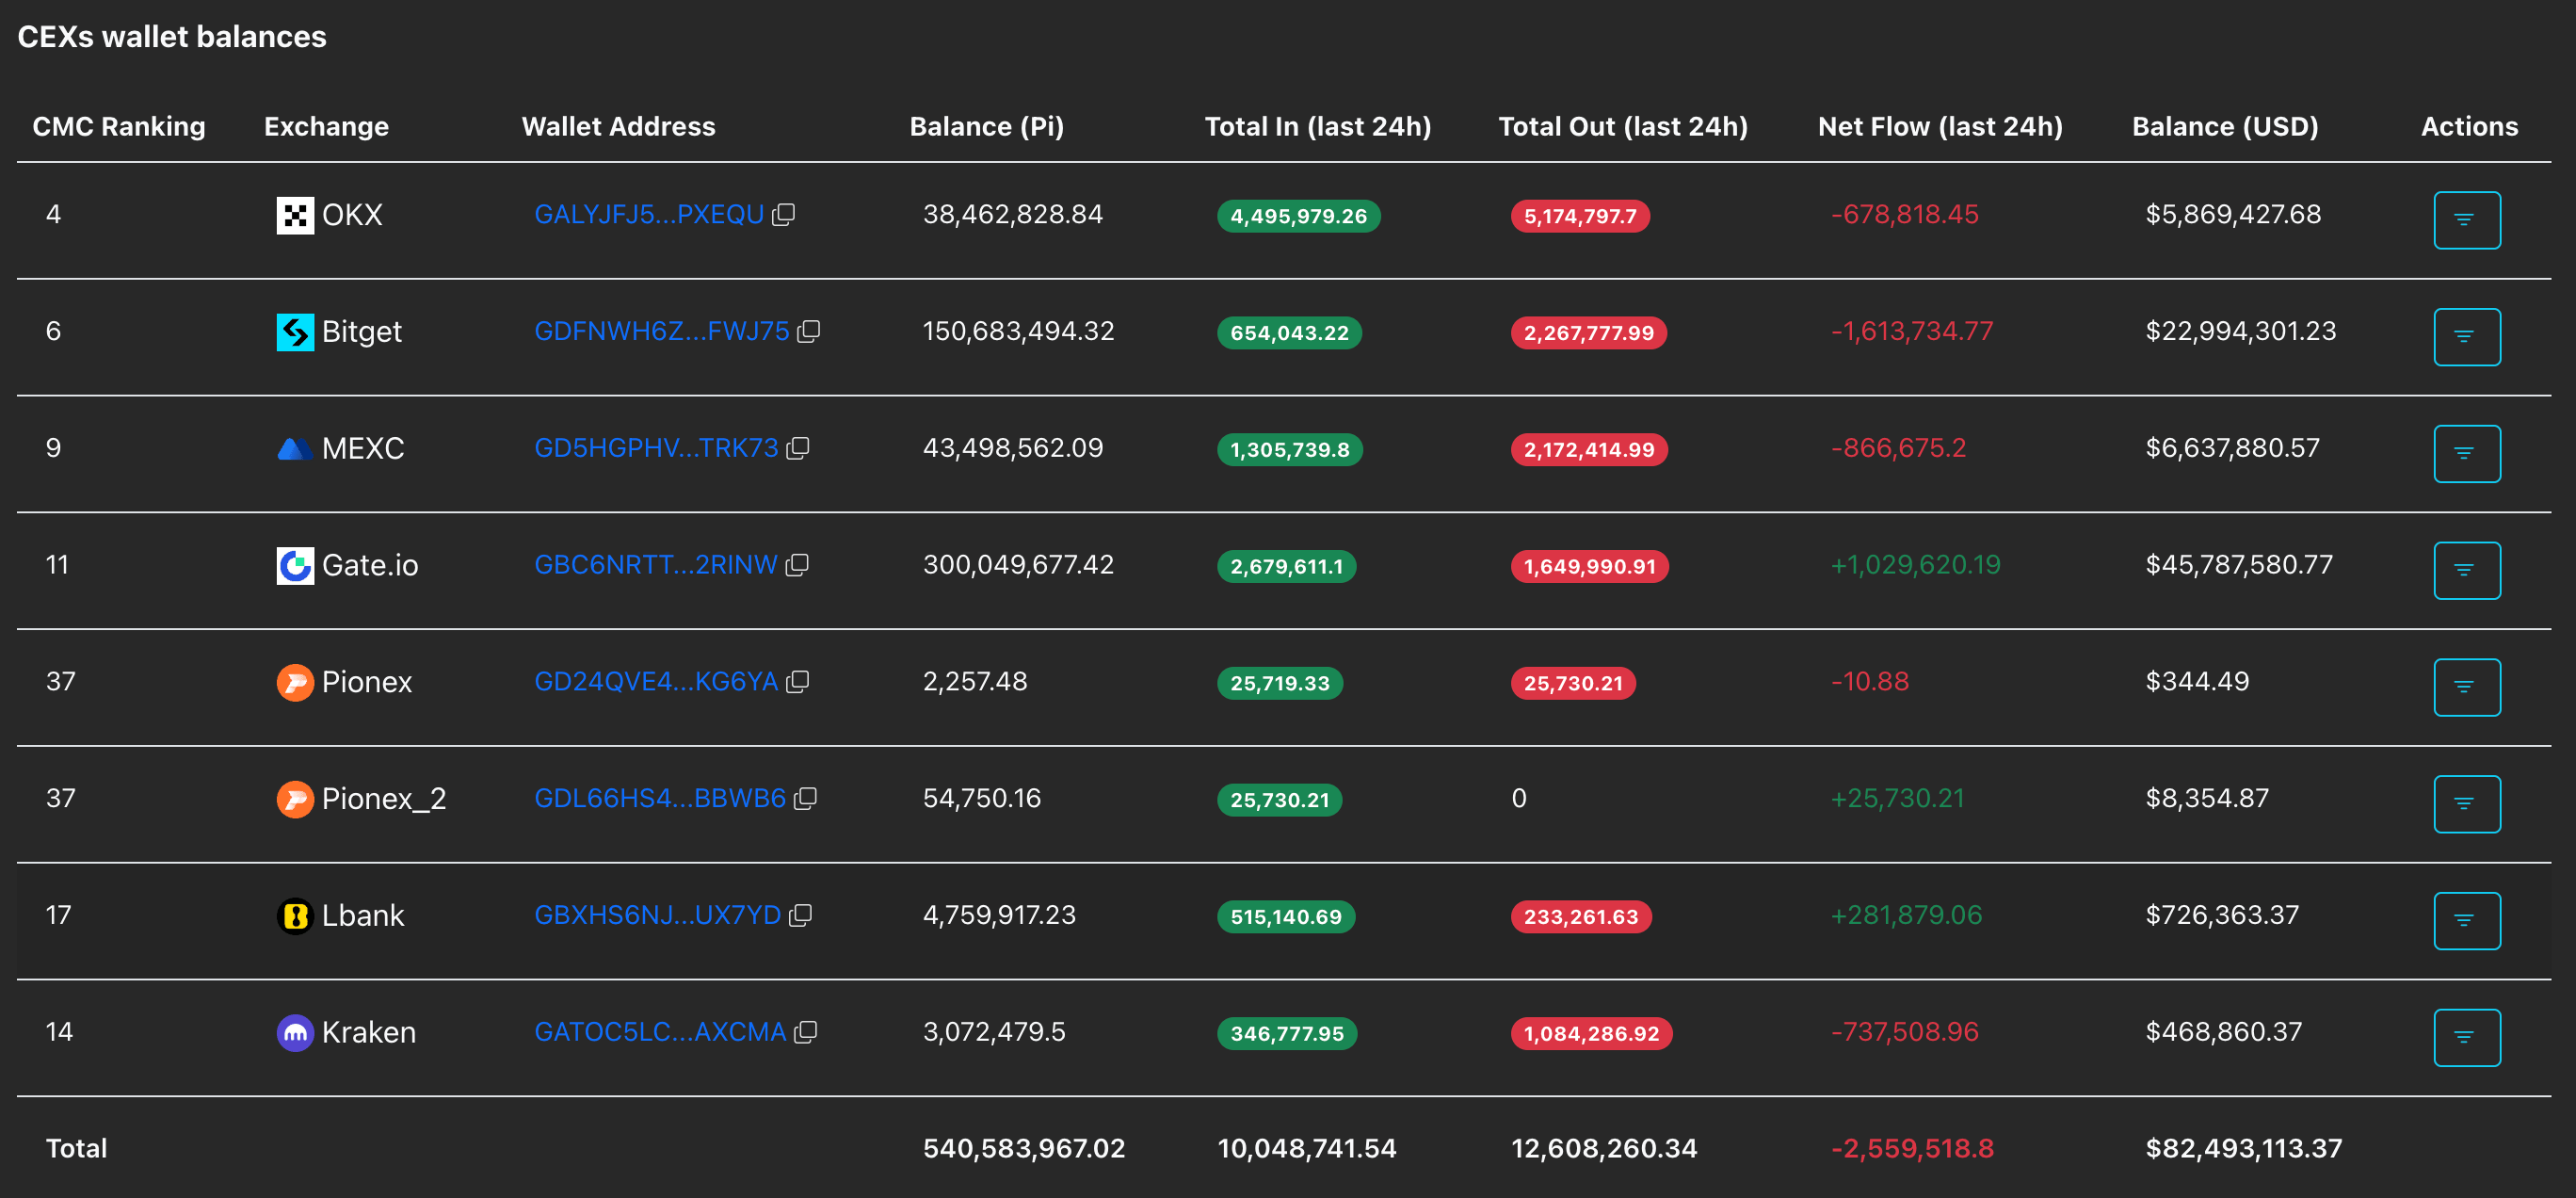
Task: Click the Pionex_2 row logo
Action: pyautogui.click(x=295, y=800)
